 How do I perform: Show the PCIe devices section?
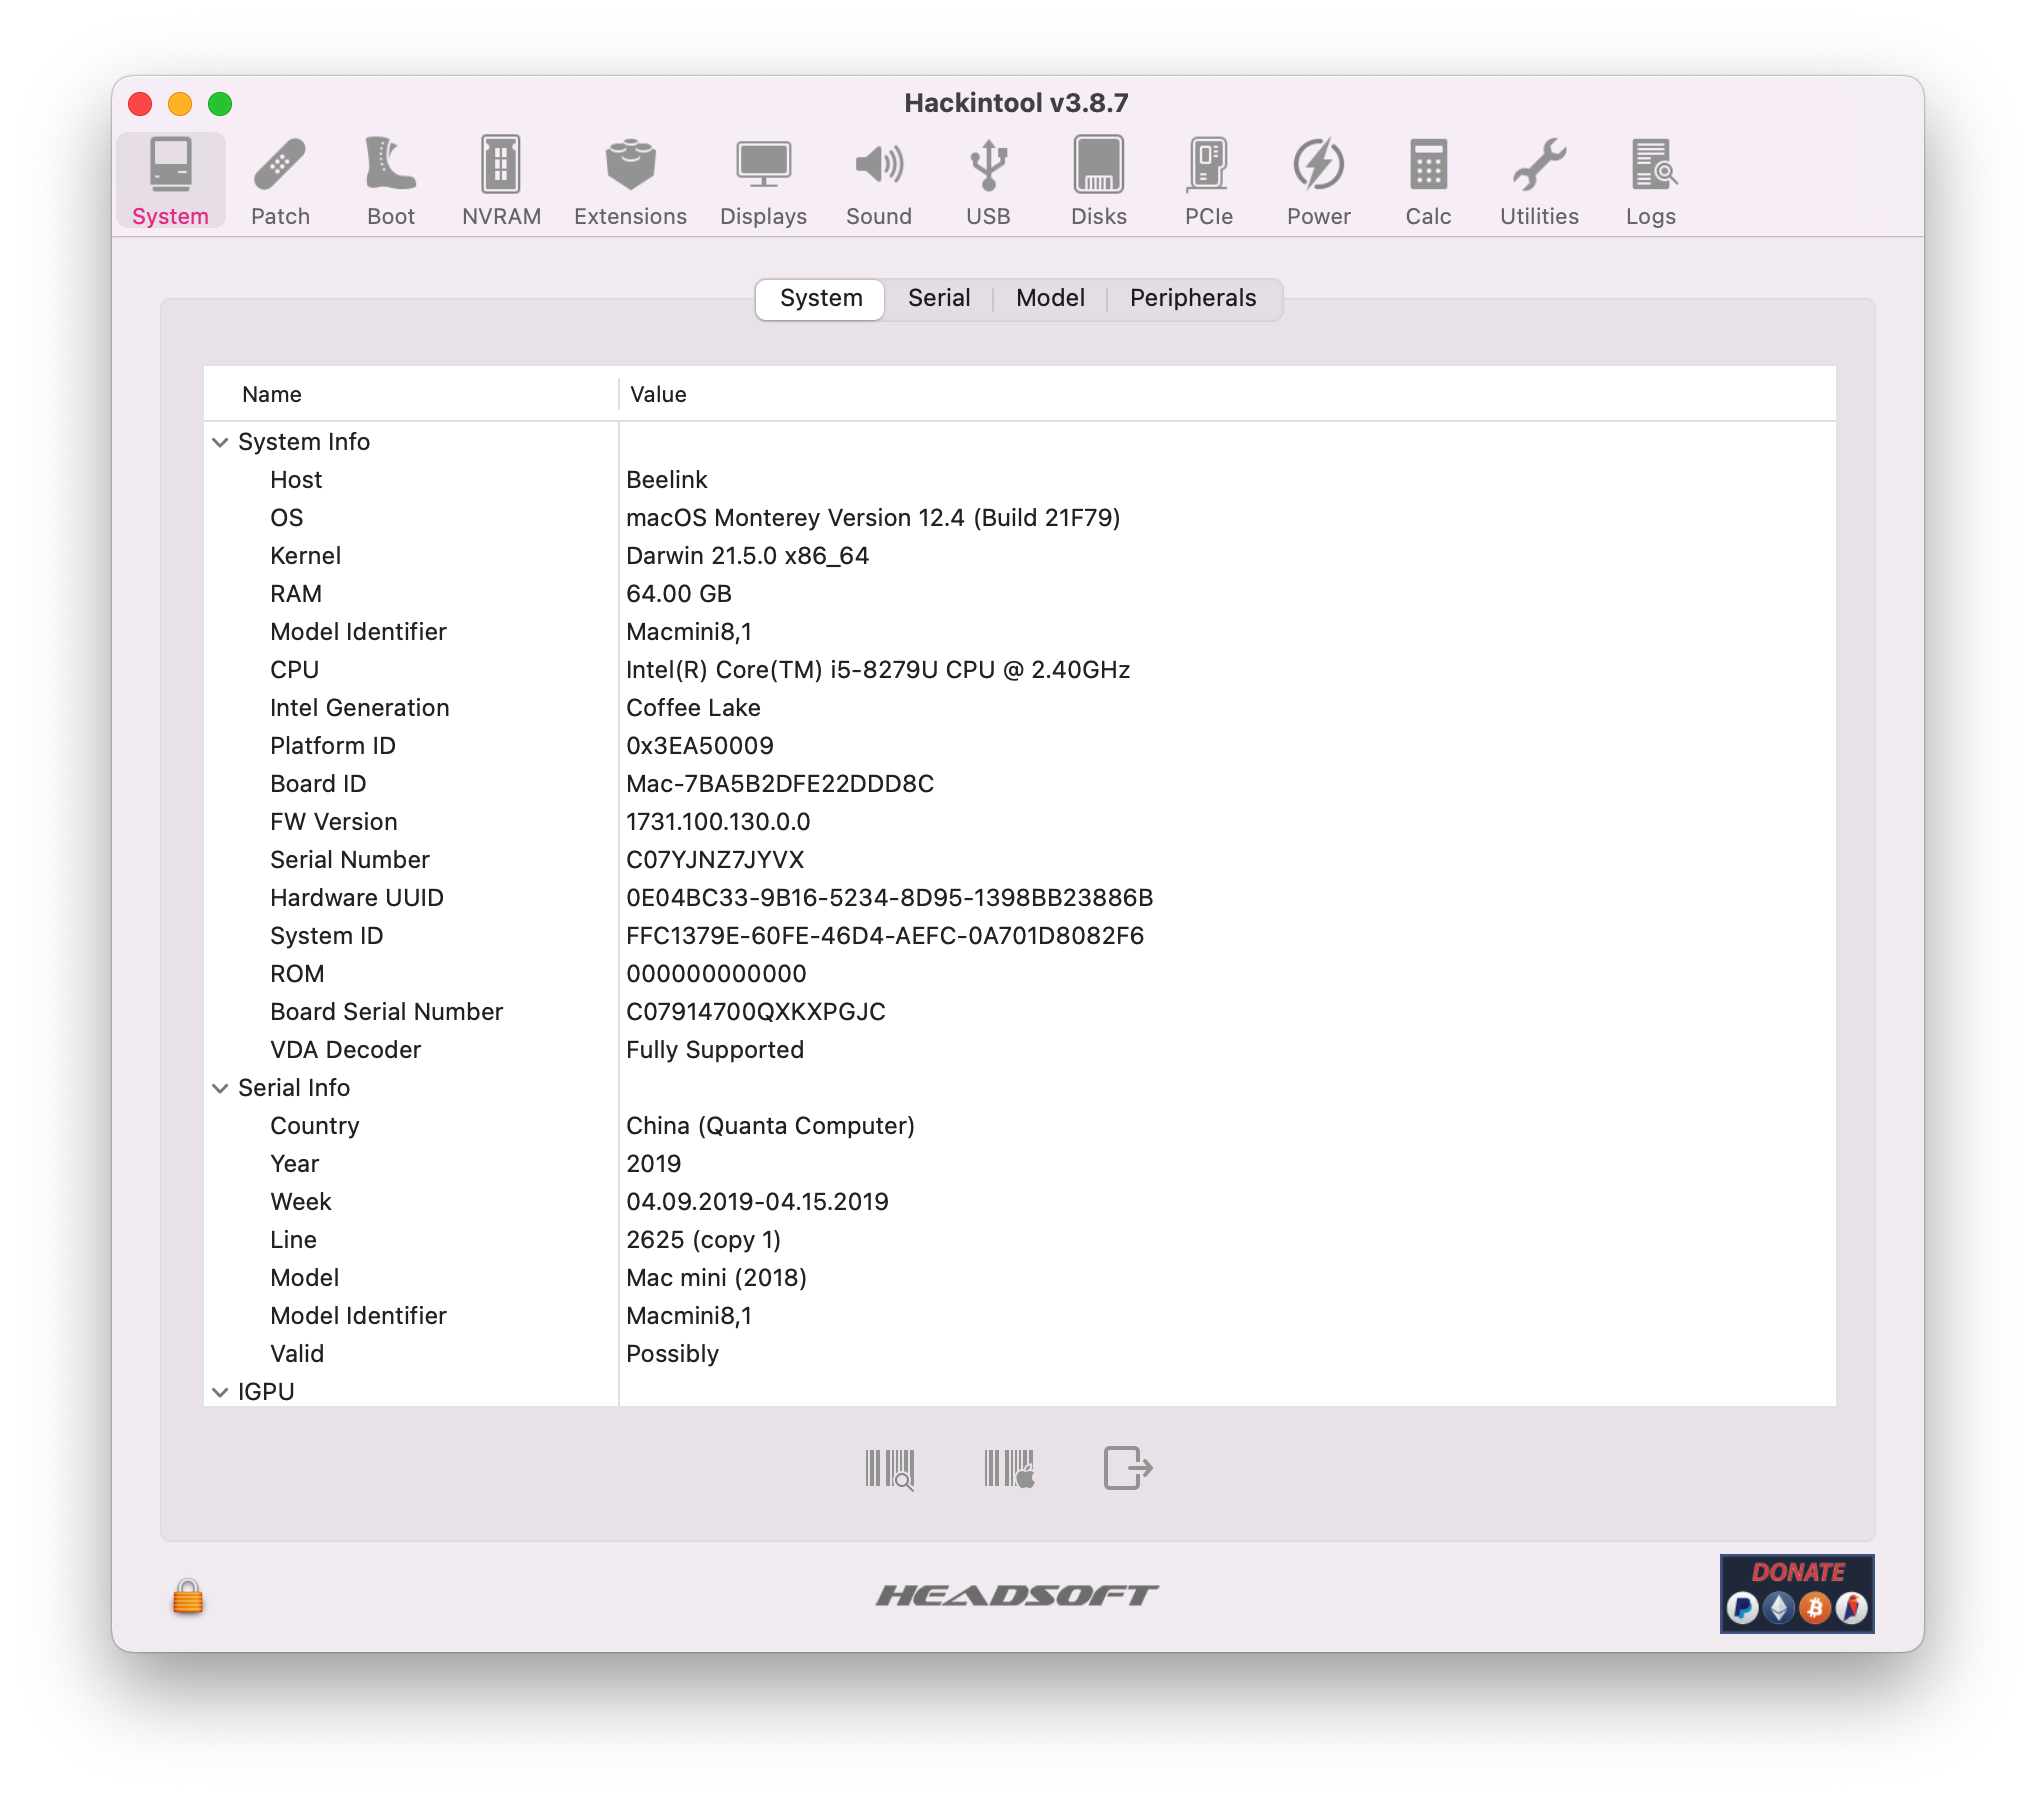click(1208, 181)
